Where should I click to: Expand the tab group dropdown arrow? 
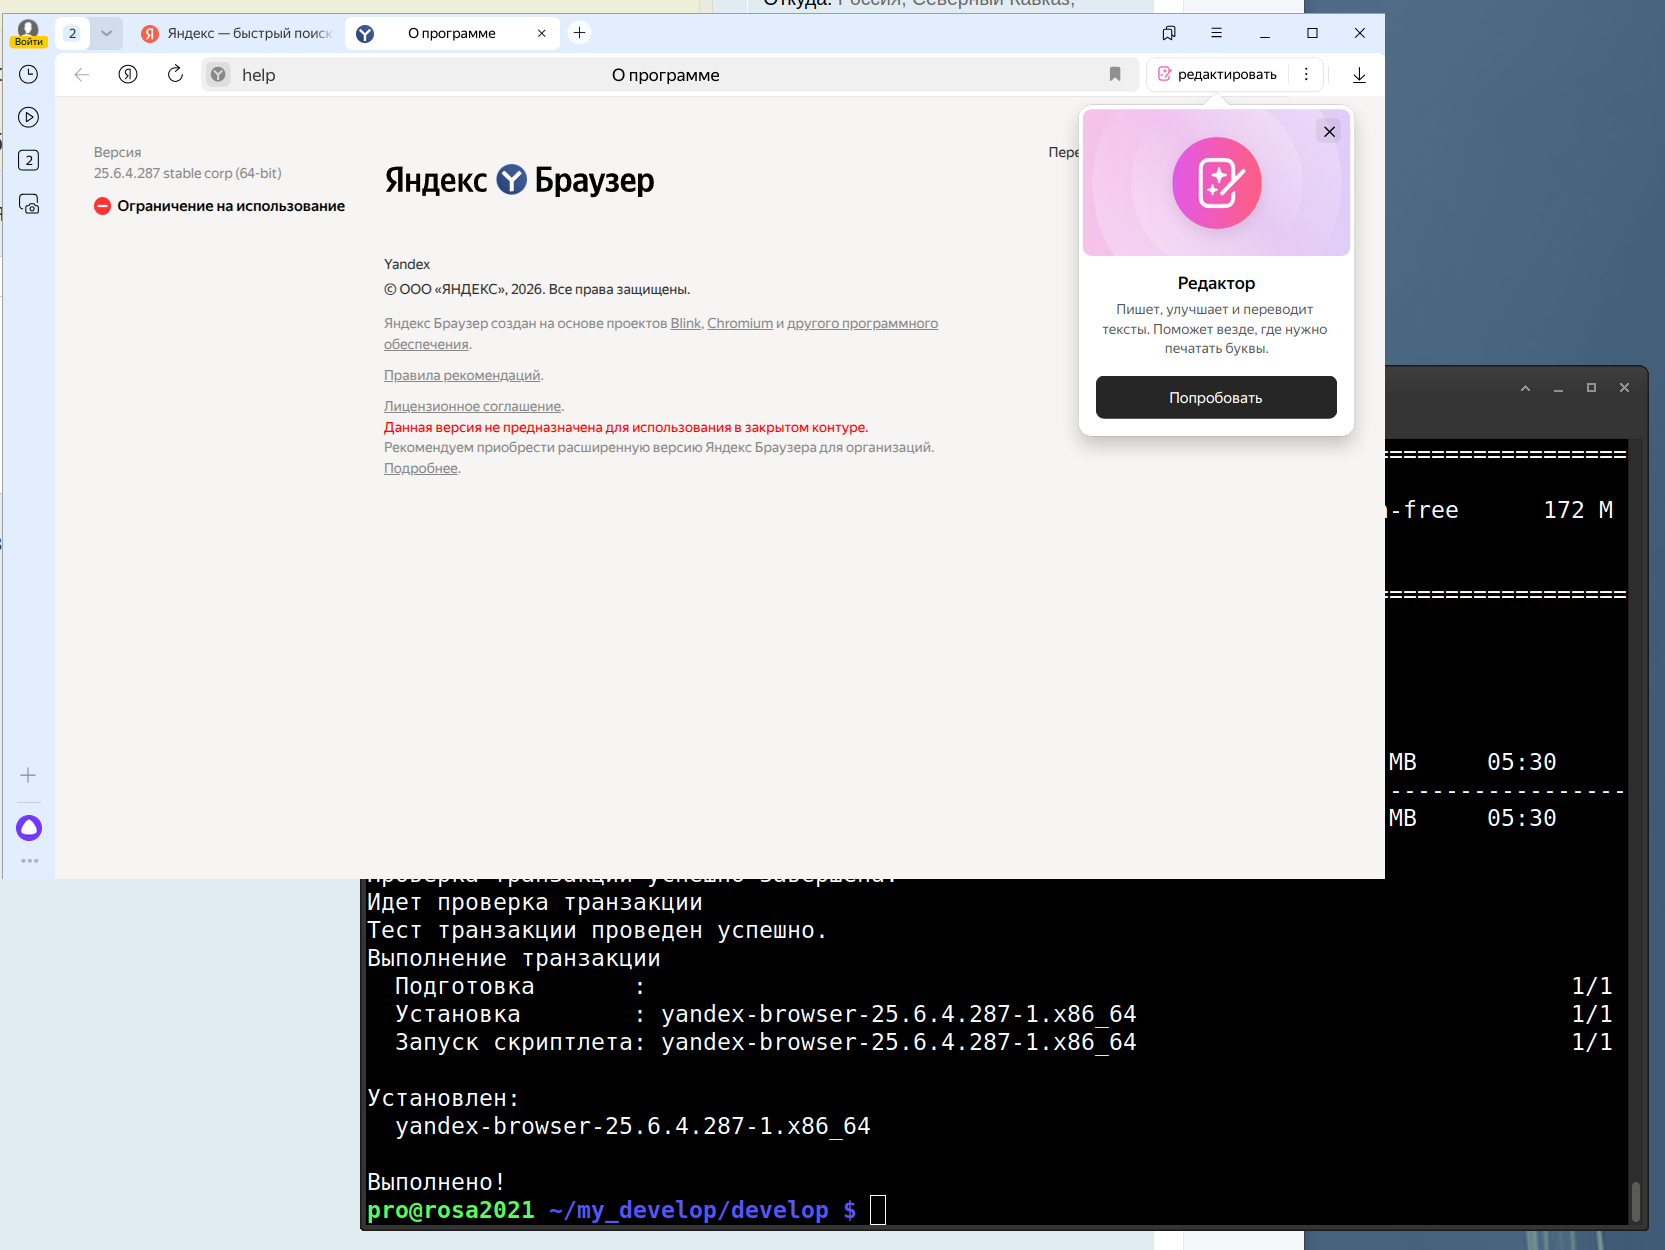[x=106, y=33]
